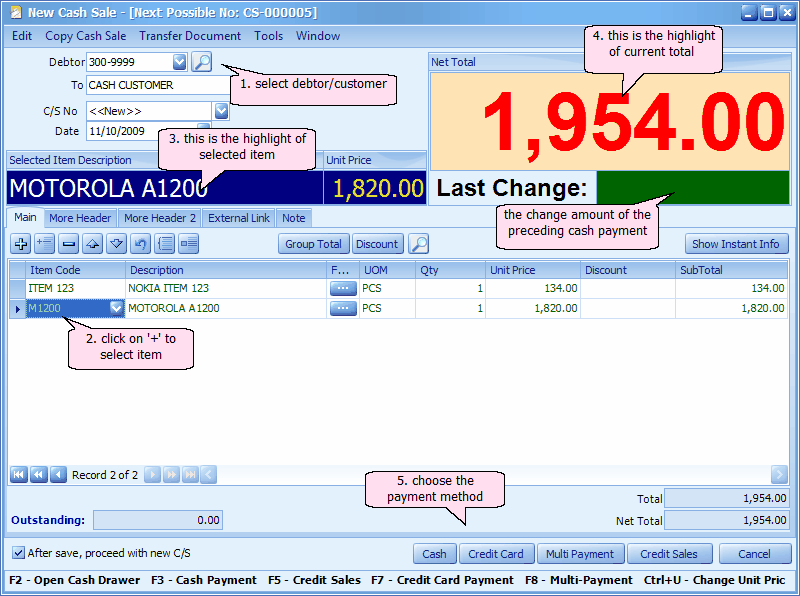Click the item search magnifier next to Discount

419,244
